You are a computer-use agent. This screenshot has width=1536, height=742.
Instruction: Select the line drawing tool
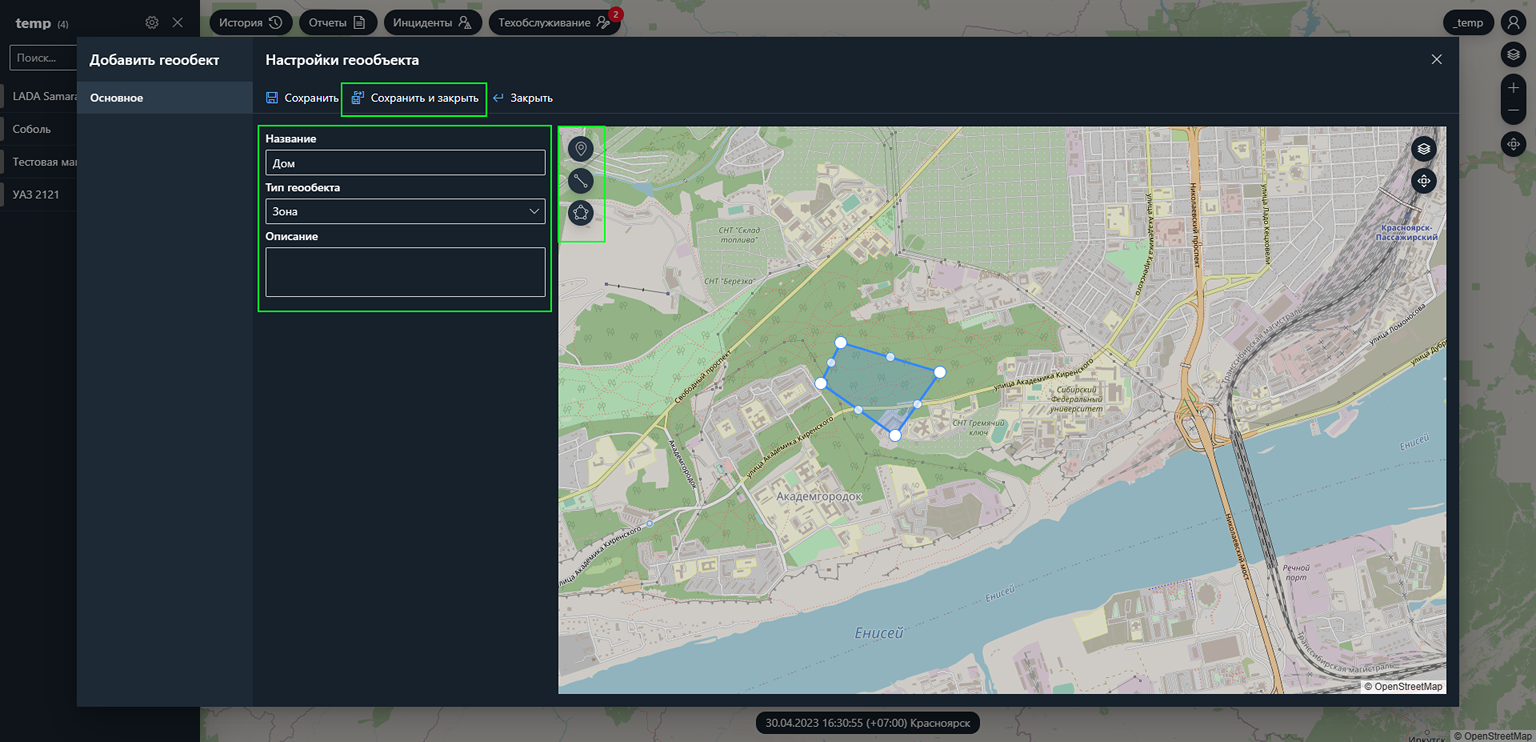coord(580,181)
